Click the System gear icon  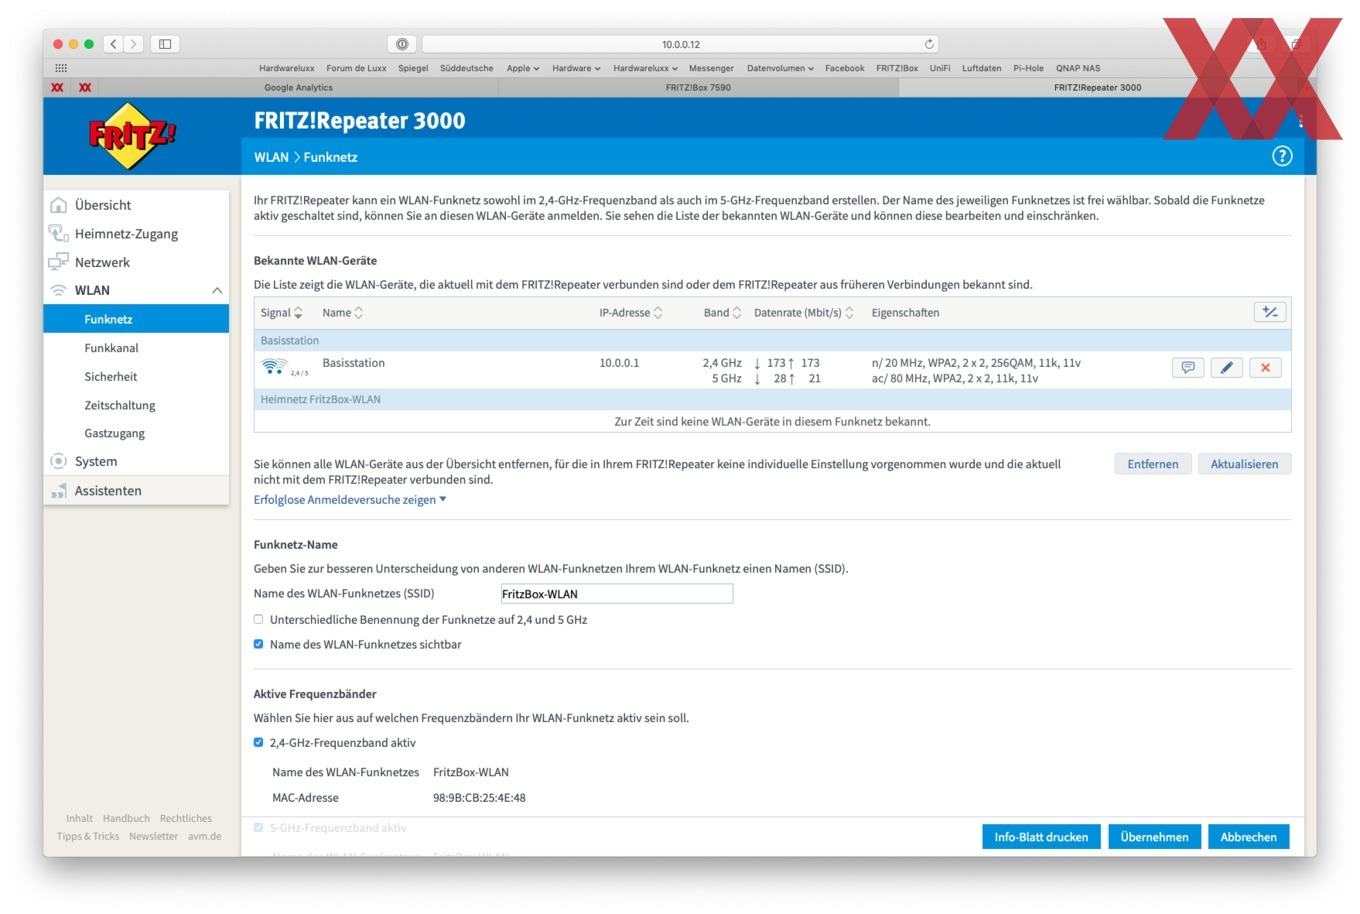[x=59, y=461]
